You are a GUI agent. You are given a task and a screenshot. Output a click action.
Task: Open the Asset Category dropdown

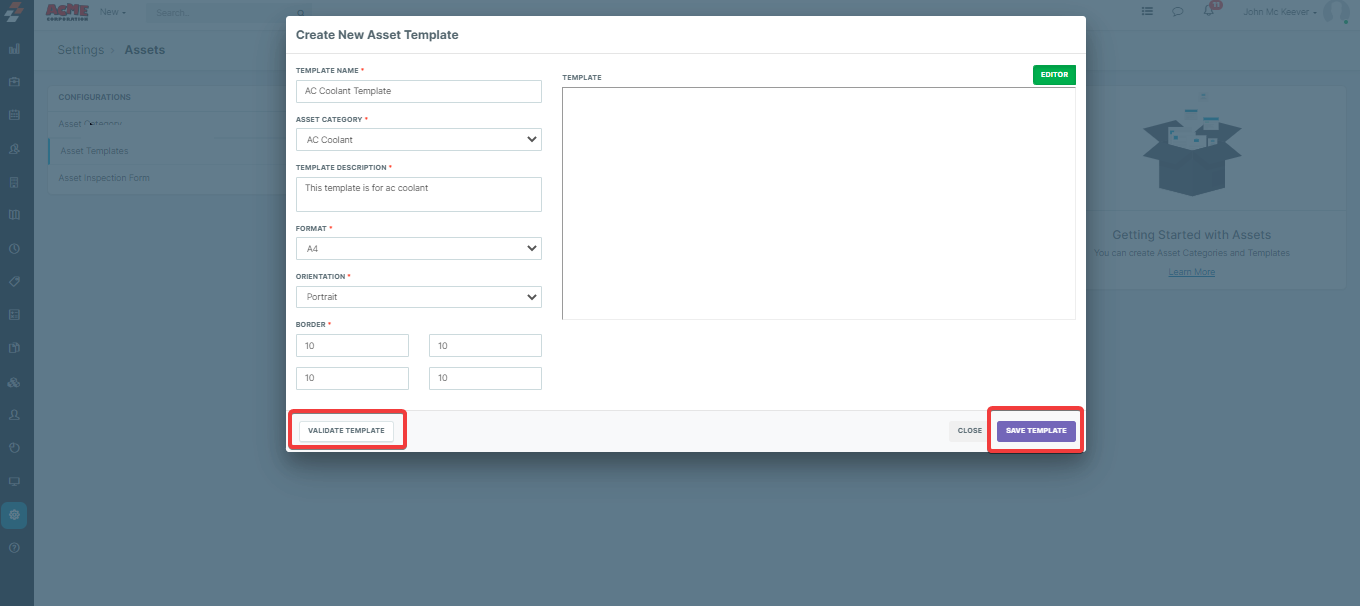click(x=419, y=140)
